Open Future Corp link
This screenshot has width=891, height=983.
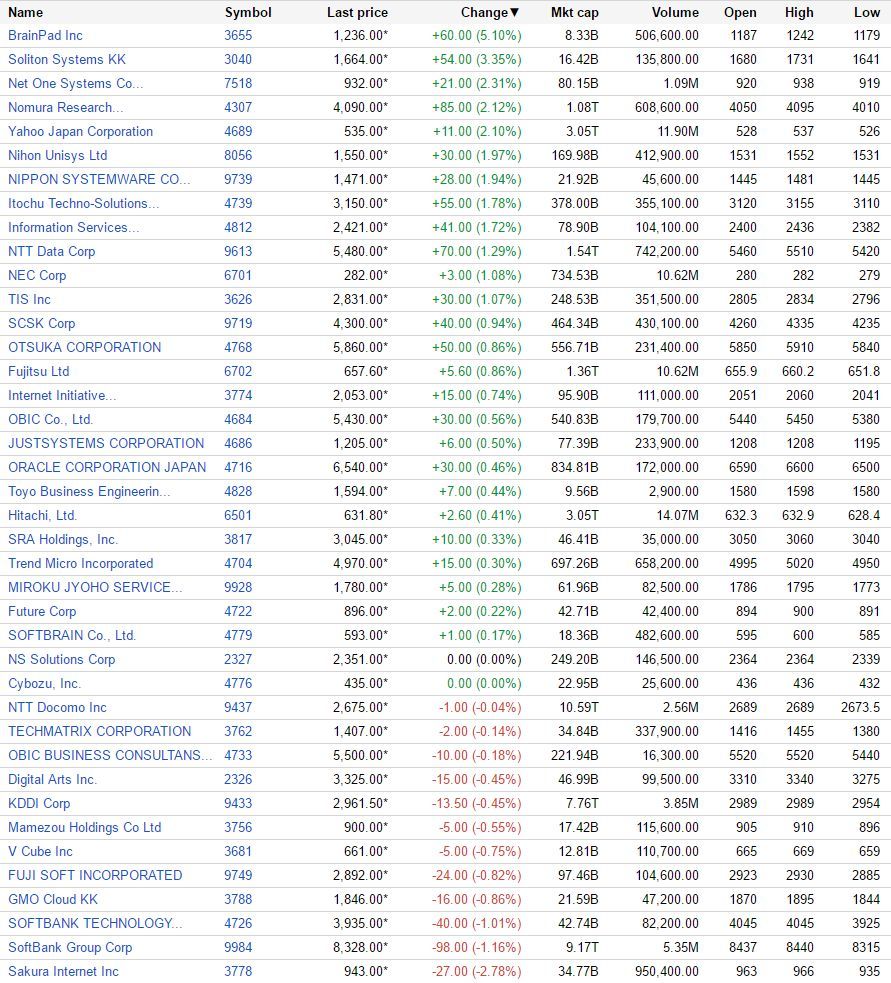point(42,611)
